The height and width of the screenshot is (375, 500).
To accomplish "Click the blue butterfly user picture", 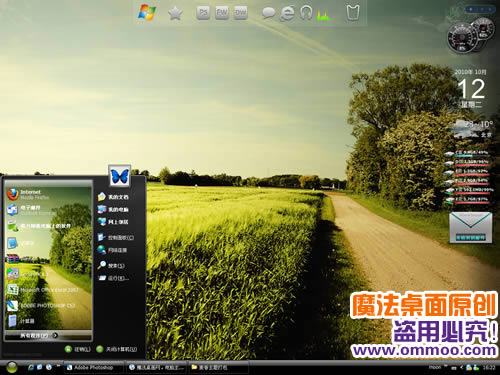I will (x=119, y=176).
